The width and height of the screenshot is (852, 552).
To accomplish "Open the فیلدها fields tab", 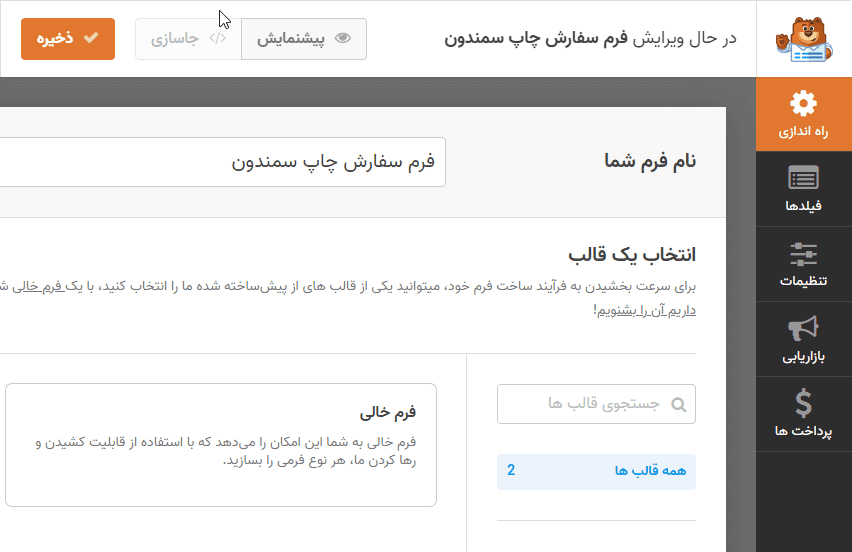I will (804, 189).
